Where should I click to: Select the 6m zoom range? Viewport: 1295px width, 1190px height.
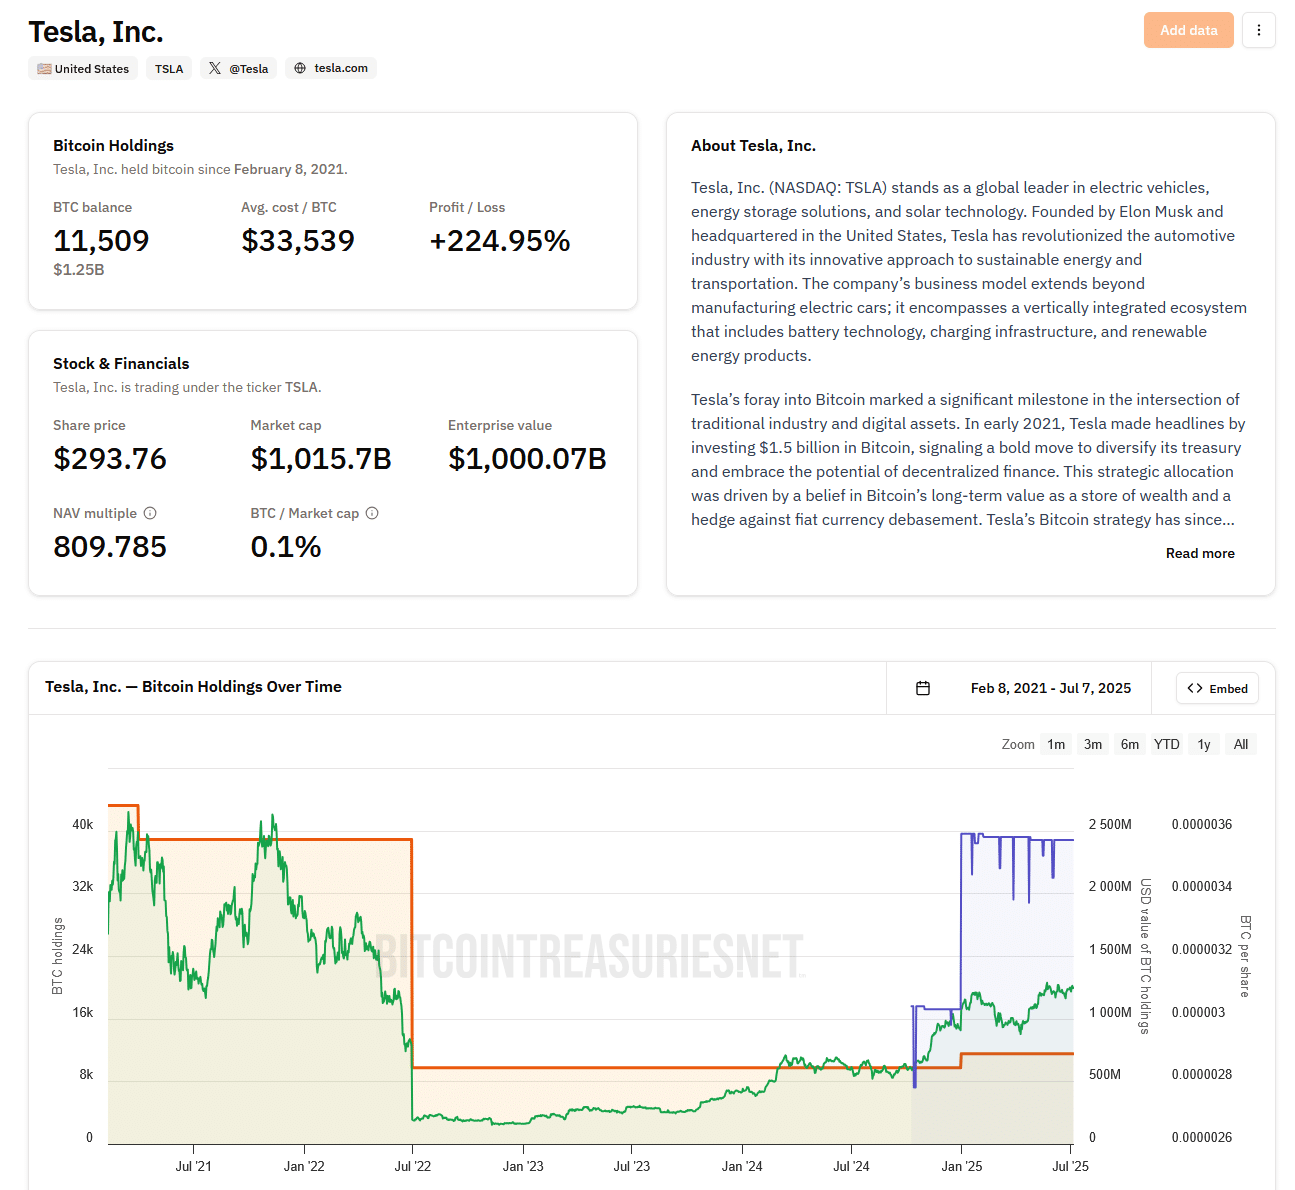click(x=1130, y=744)
